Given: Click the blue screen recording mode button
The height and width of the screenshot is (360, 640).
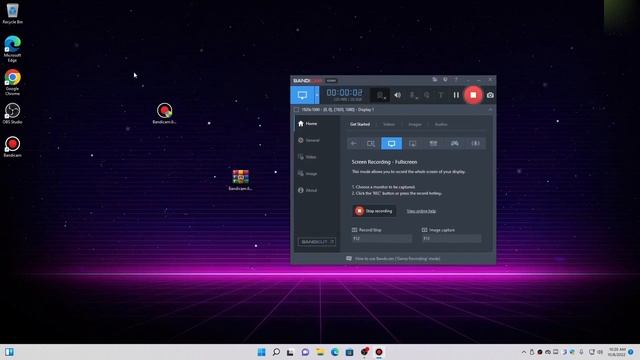Looking at the screenshot, I should pyautogui.click(x=302, y=95).
